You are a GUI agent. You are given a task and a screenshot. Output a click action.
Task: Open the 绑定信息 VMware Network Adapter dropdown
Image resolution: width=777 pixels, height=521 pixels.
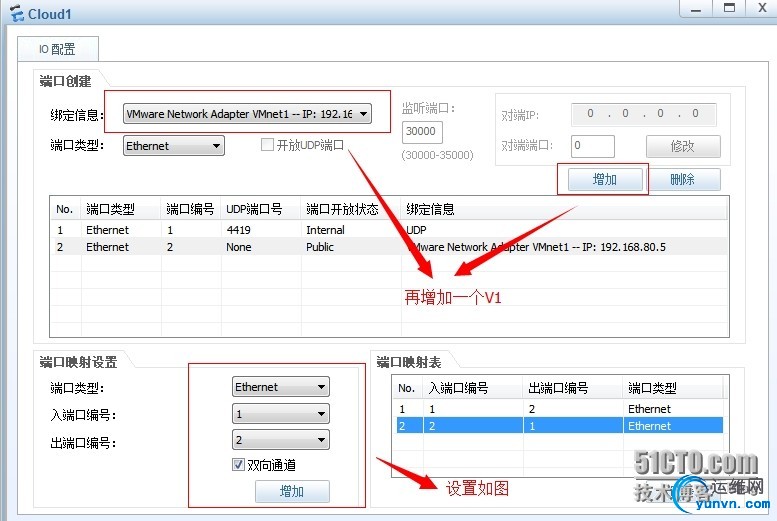tap(247, 114)
